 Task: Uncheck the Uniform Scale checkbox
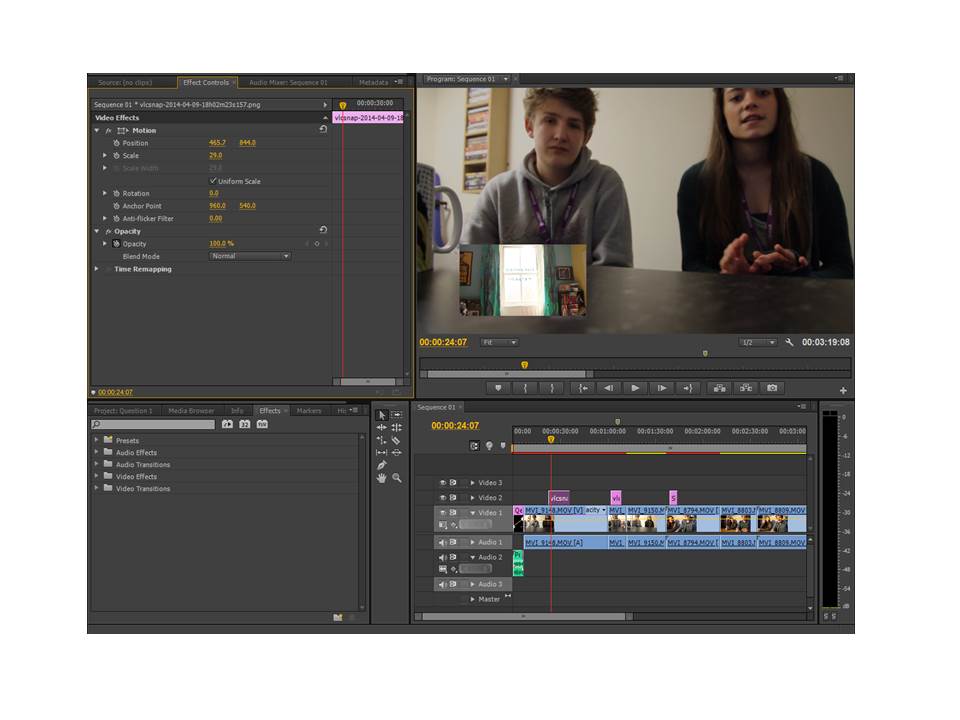pos(213,181)
